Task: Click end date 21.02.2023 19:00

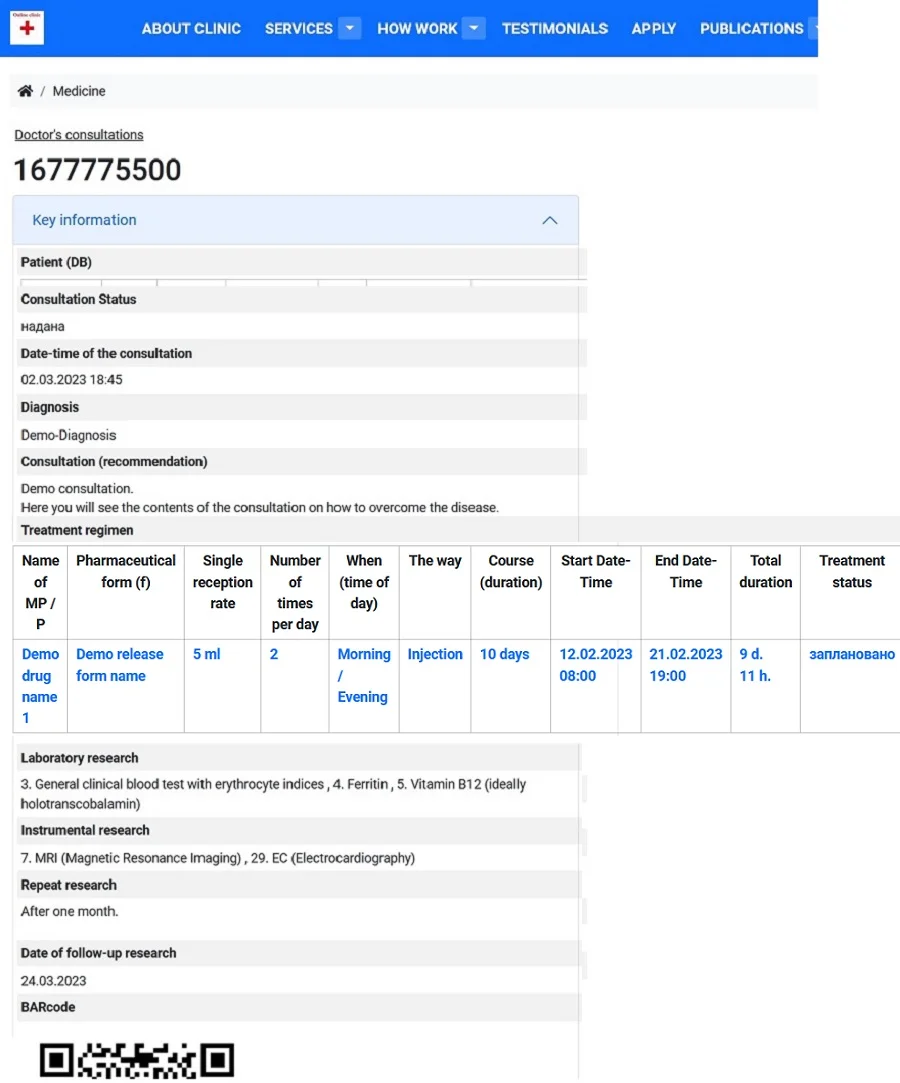Action: point(685,664)
